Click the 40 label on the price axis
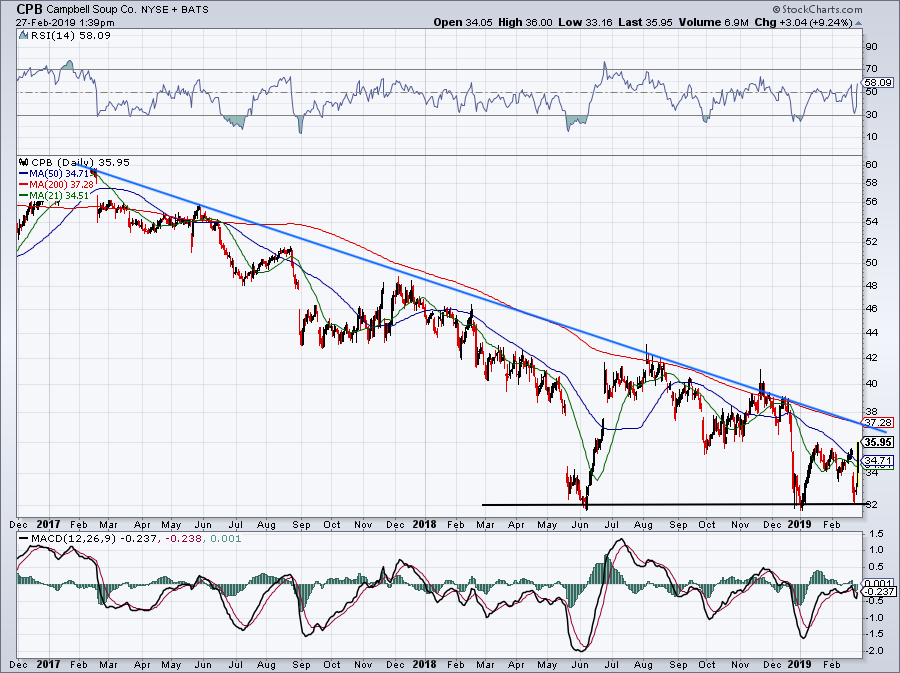Screen dimensions: 900x673 point(871,383)
